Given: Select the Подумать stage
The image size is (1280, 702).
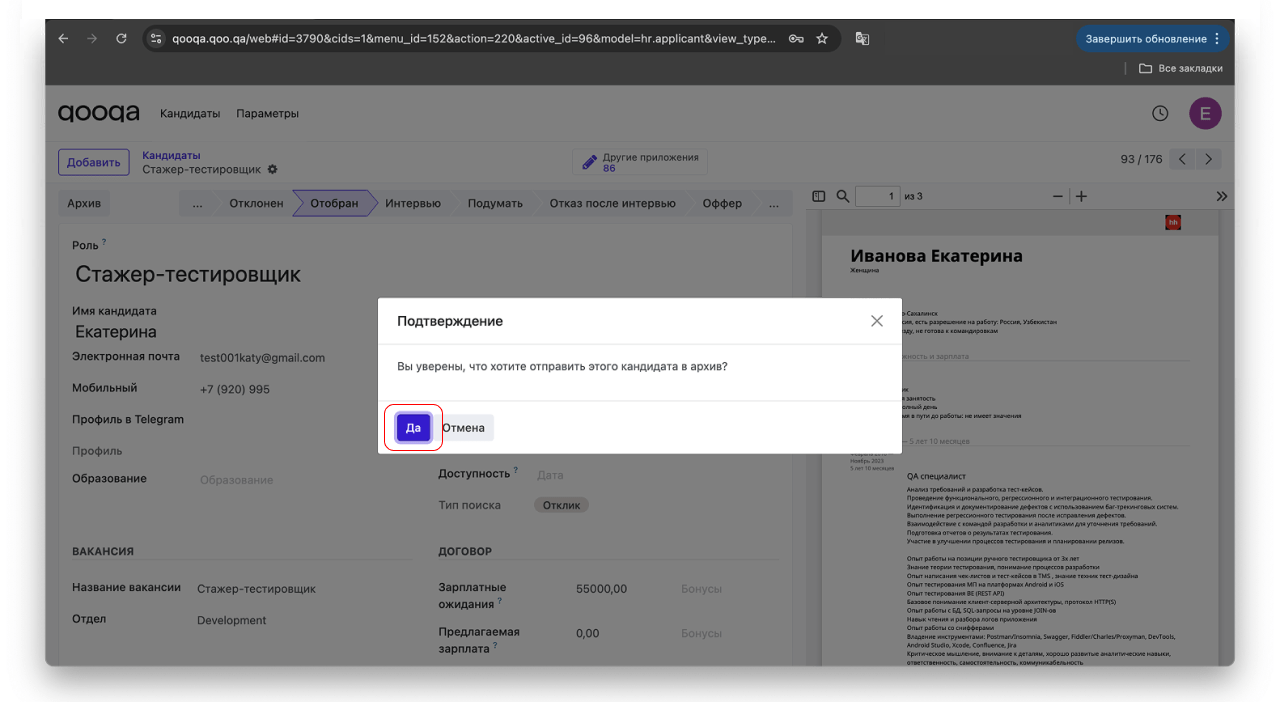Looking at the screenshot, I should pyautogui.click(x=495, y=203).
